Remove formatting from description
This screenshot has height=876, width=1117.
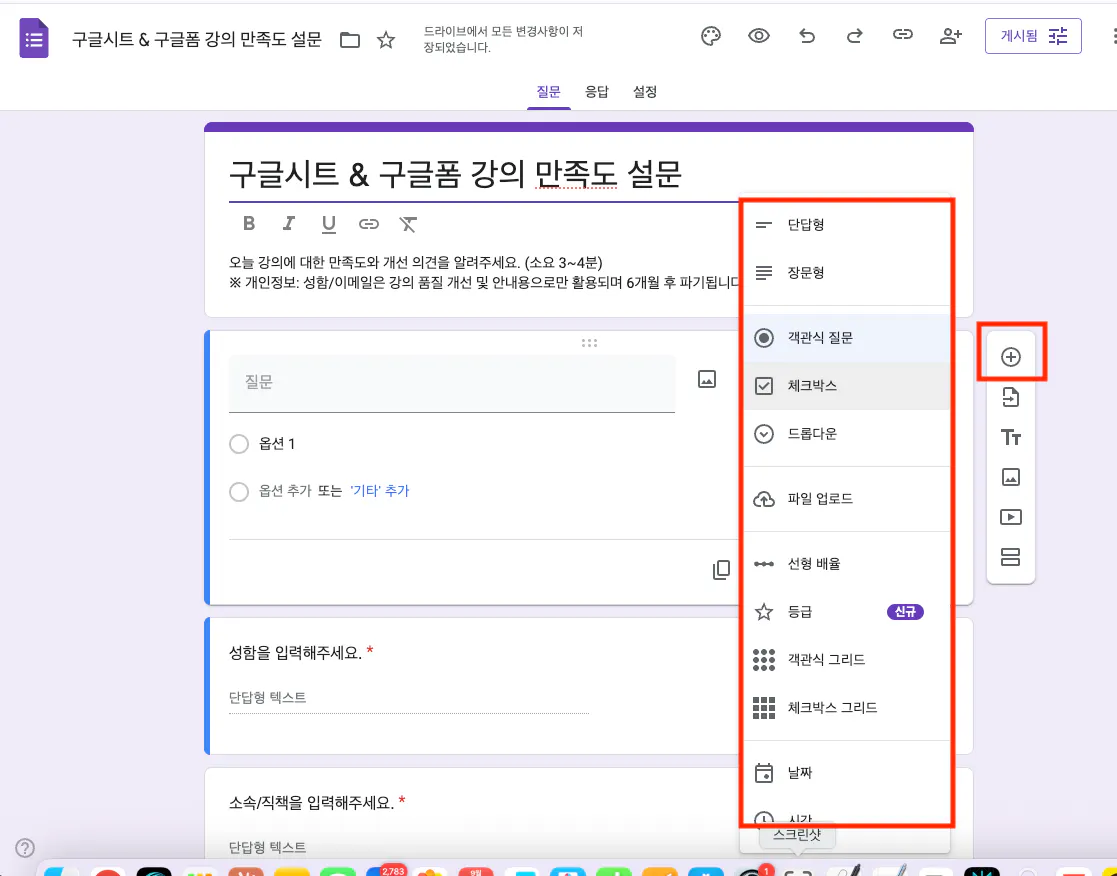pos(408,224)
